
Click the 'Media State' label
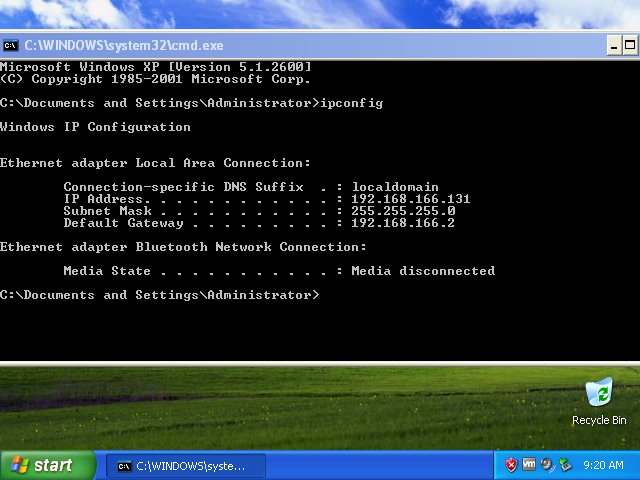click(107, 271)
